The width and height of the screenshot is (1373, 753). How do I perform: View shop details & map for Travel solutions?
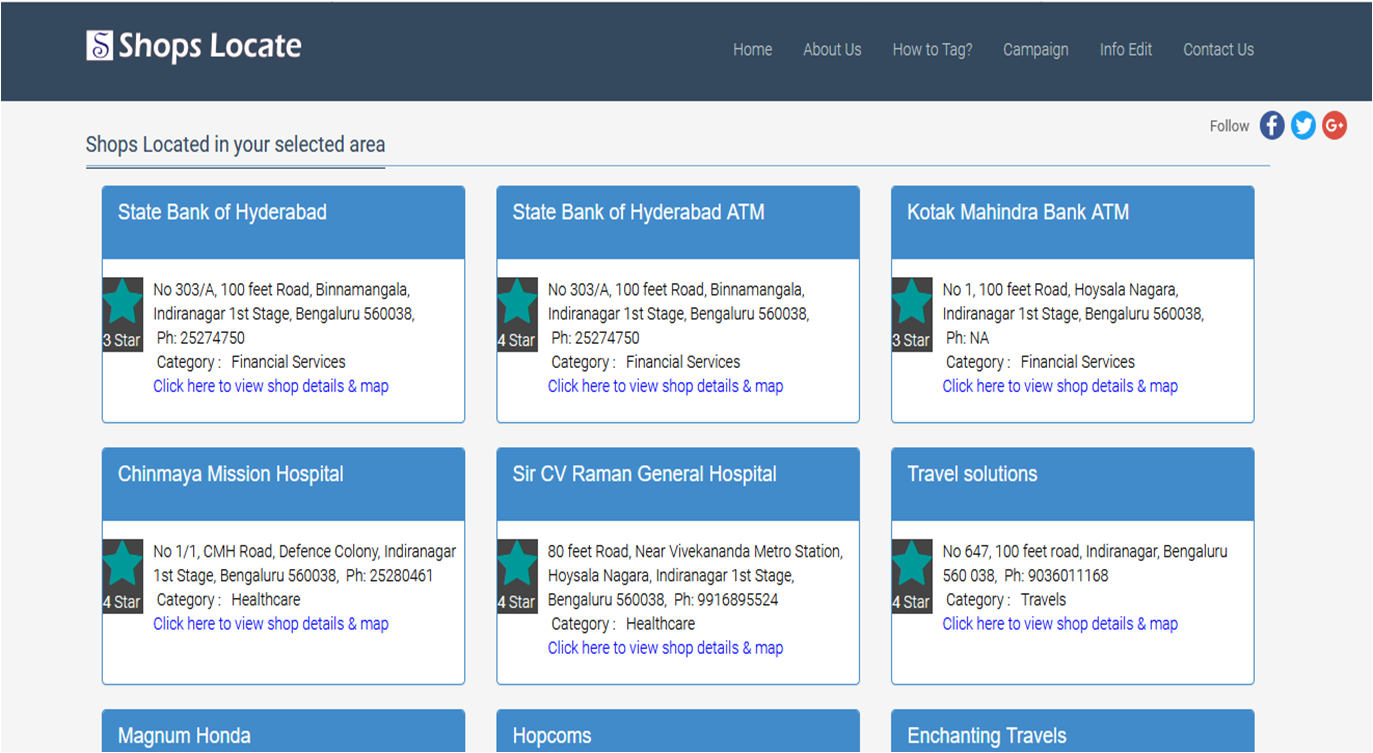[1060, 624]
